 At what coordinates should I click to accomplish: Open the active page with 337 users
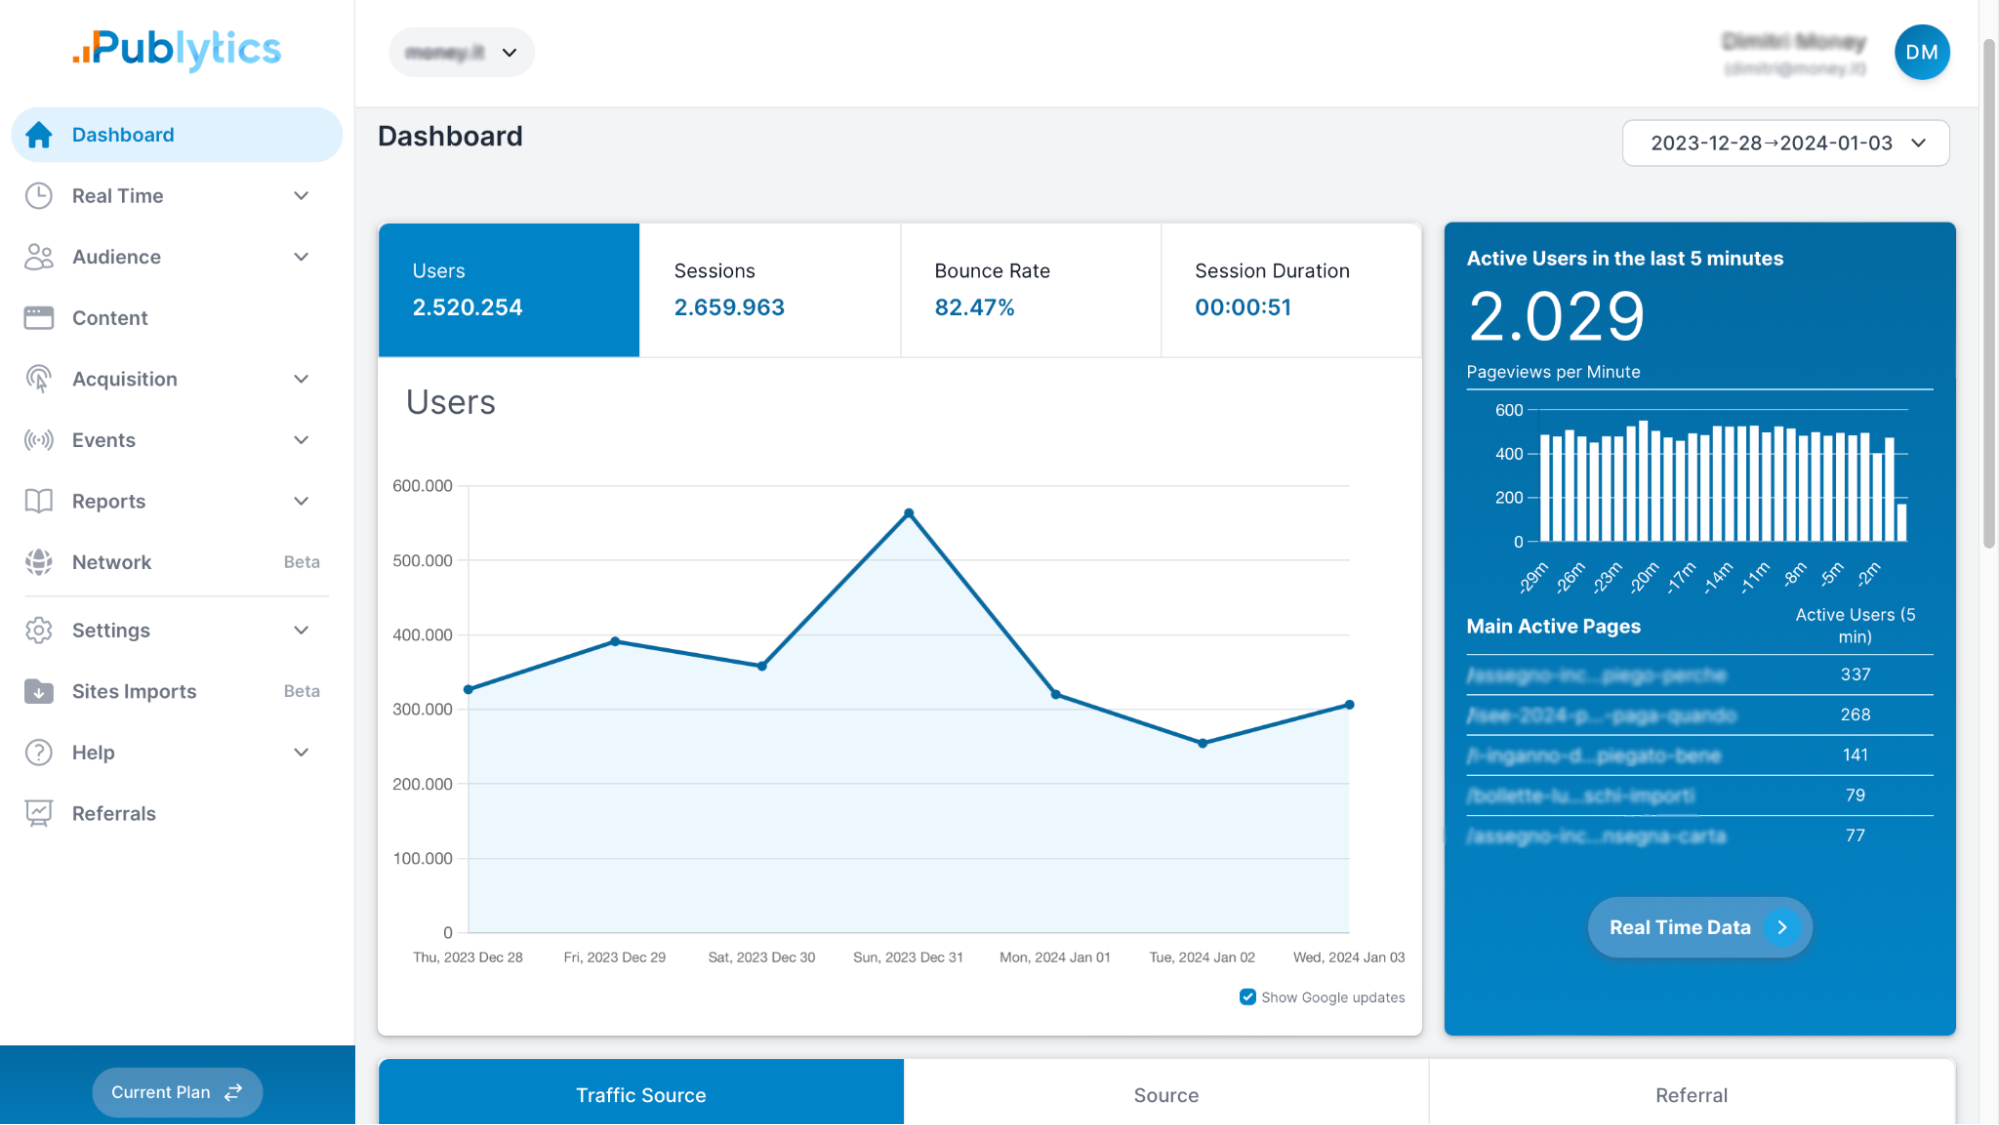point(1596,676)
